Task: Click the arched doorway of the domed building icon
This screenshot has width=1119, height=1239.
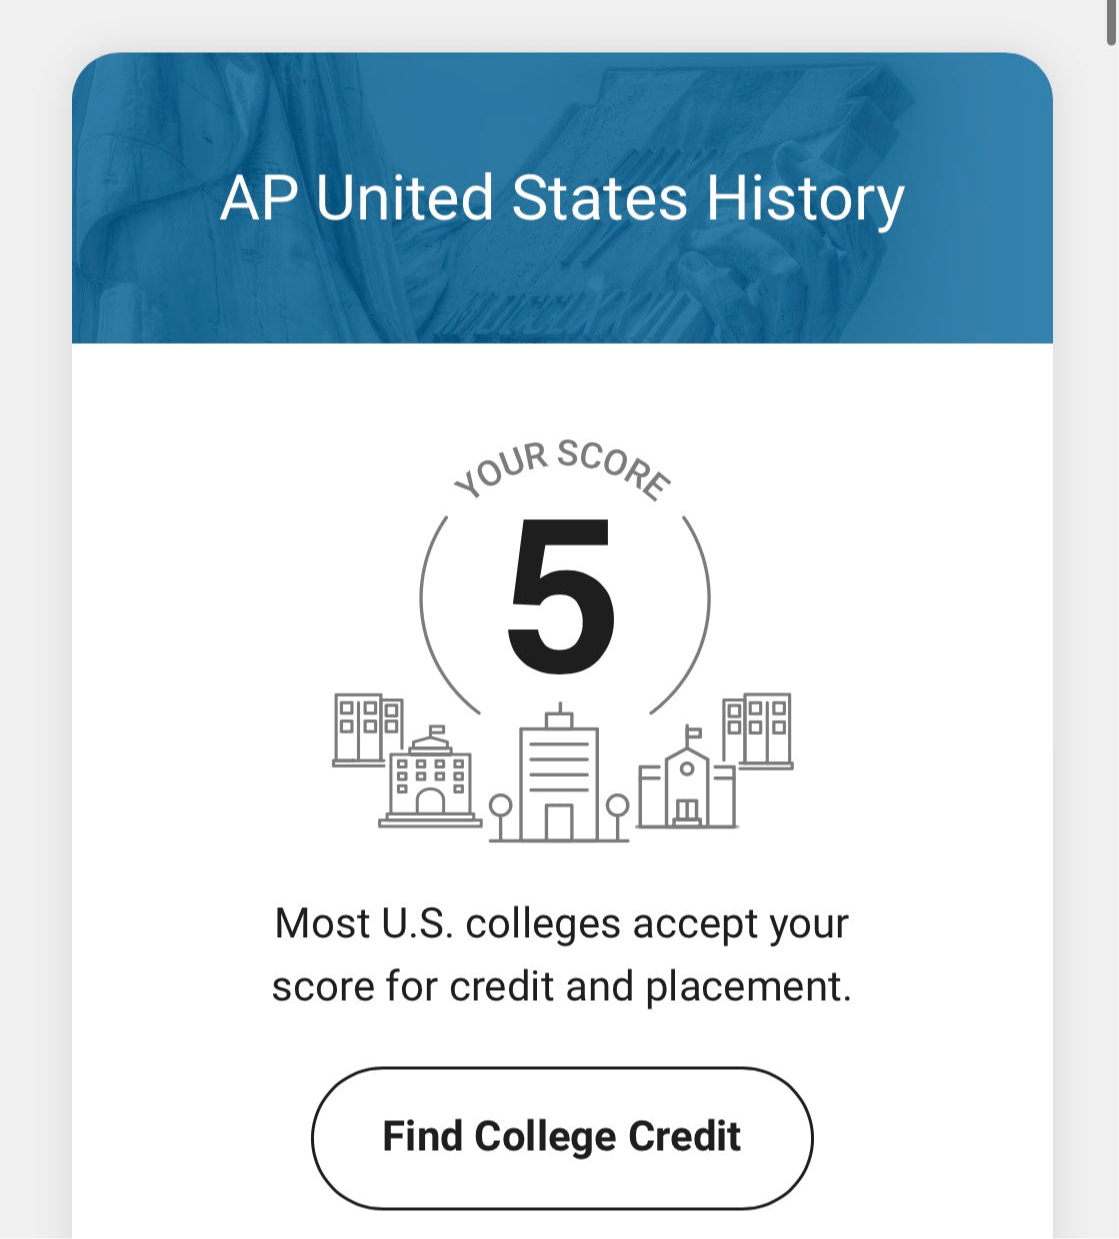Action: [x=430, y=803]
